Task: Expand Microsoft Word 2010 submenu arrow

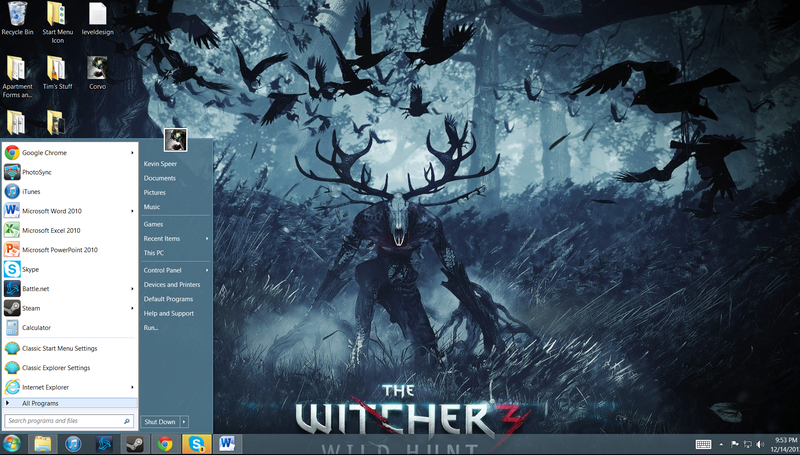Action: tap(132, 211)
